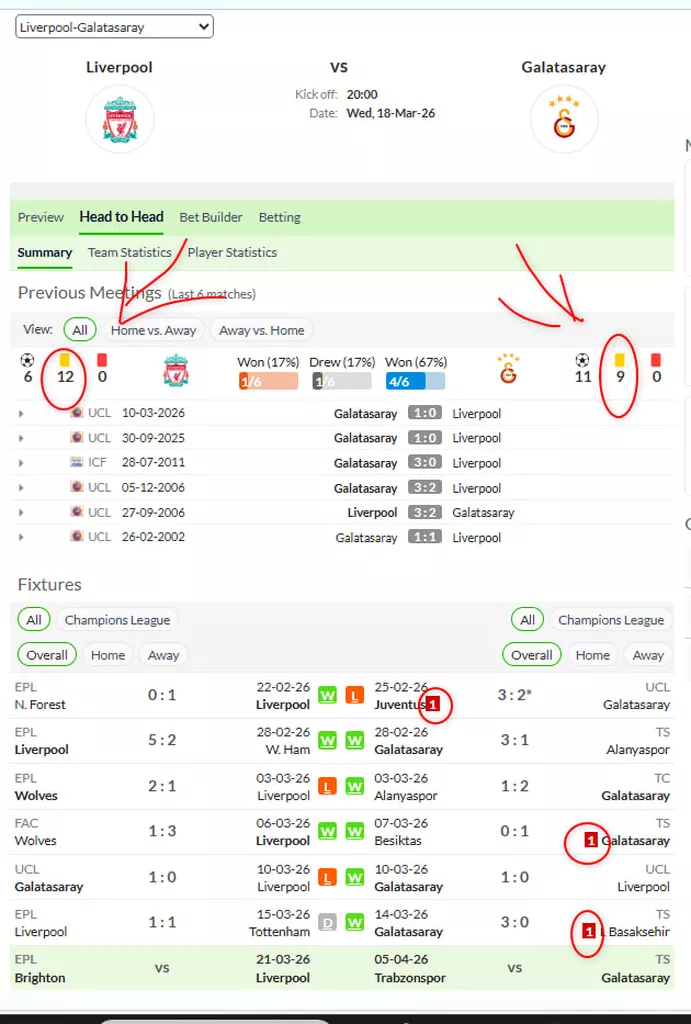Screen dimensions: 691x1024
Task: Click the right Fixtures 'Champions League' filter button
Action: tap(611, 620)
